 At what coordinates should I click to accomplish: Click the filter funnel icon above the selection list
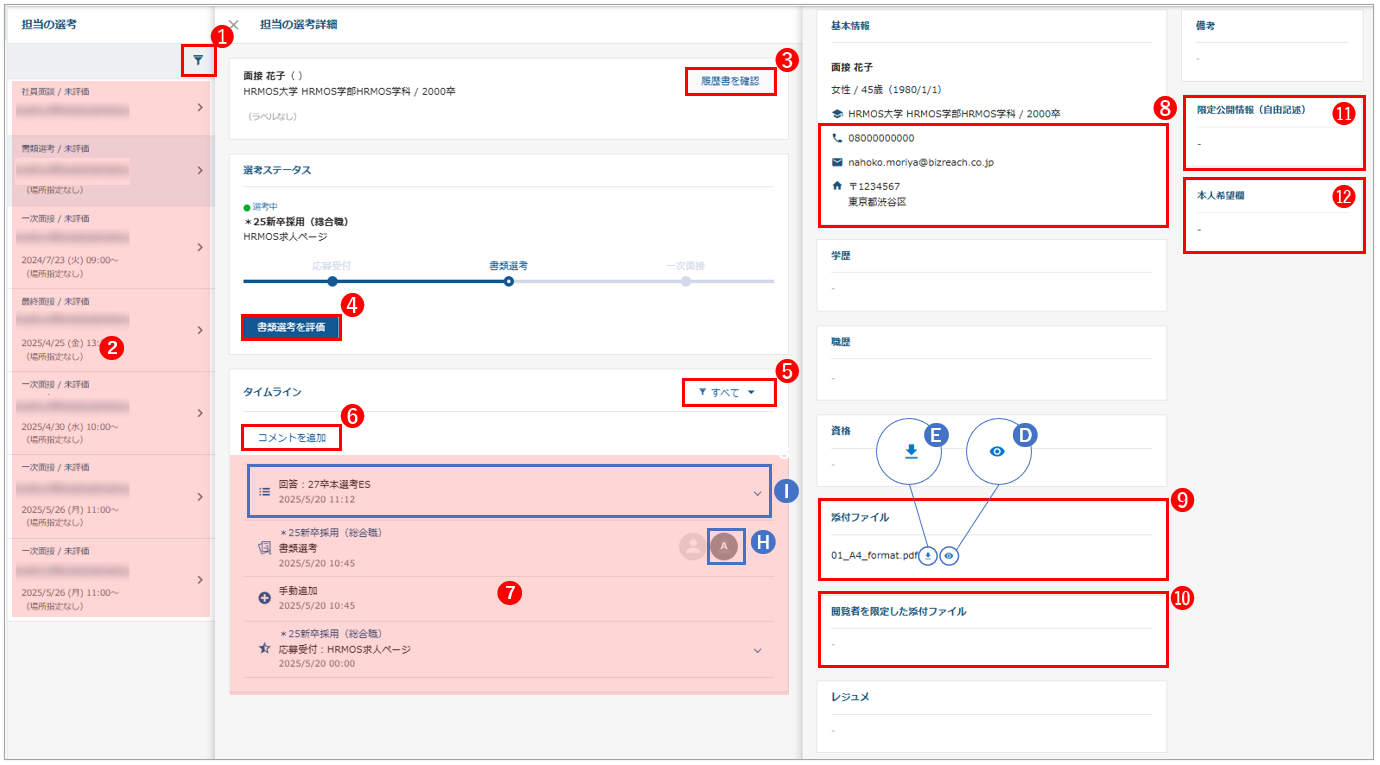198,61
